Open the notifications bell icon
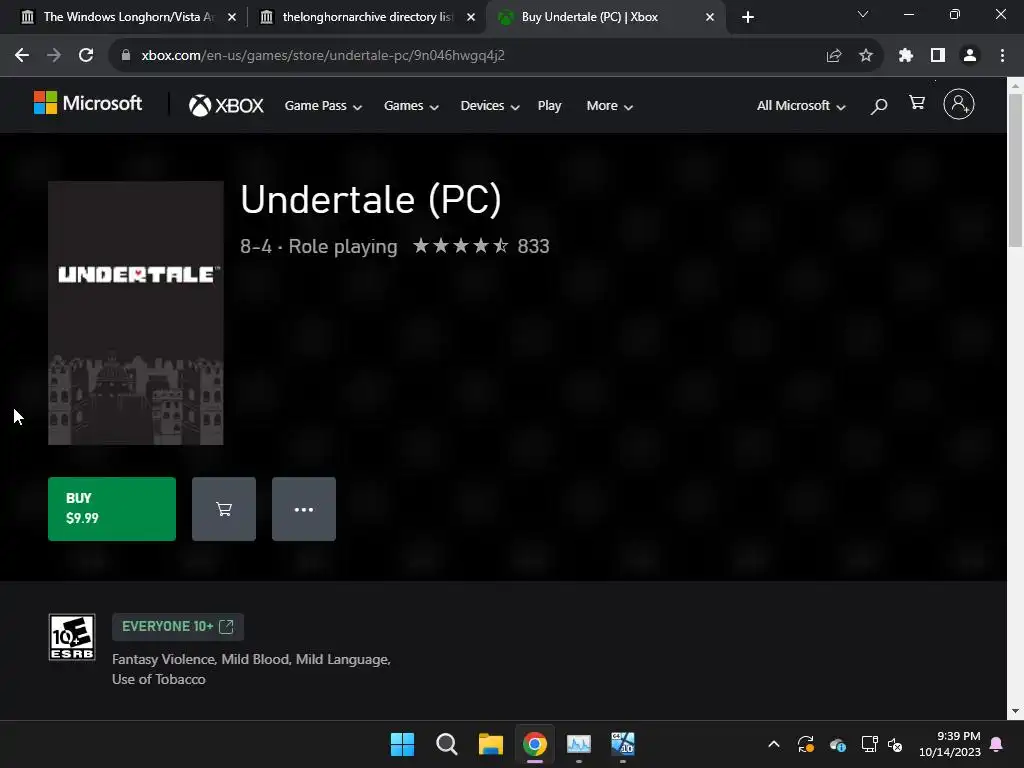 click(x=997, y=744)
